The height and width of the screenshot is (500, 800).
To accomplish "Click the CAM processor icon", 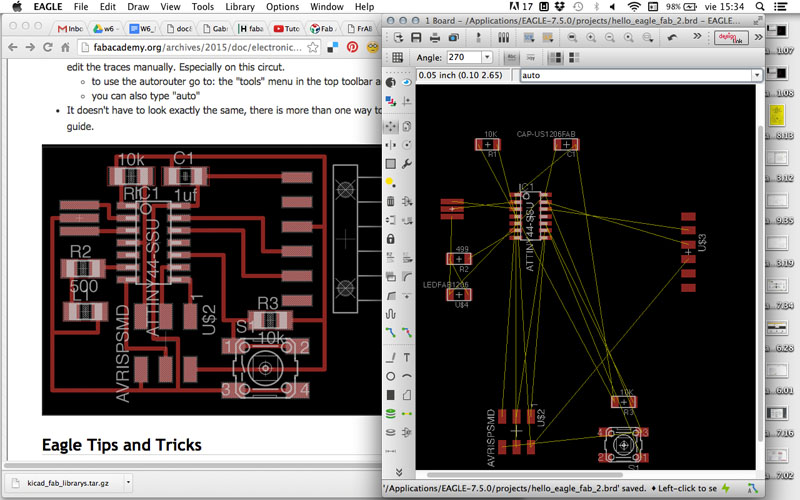I will pyautogui.click(x=453, y=37).
